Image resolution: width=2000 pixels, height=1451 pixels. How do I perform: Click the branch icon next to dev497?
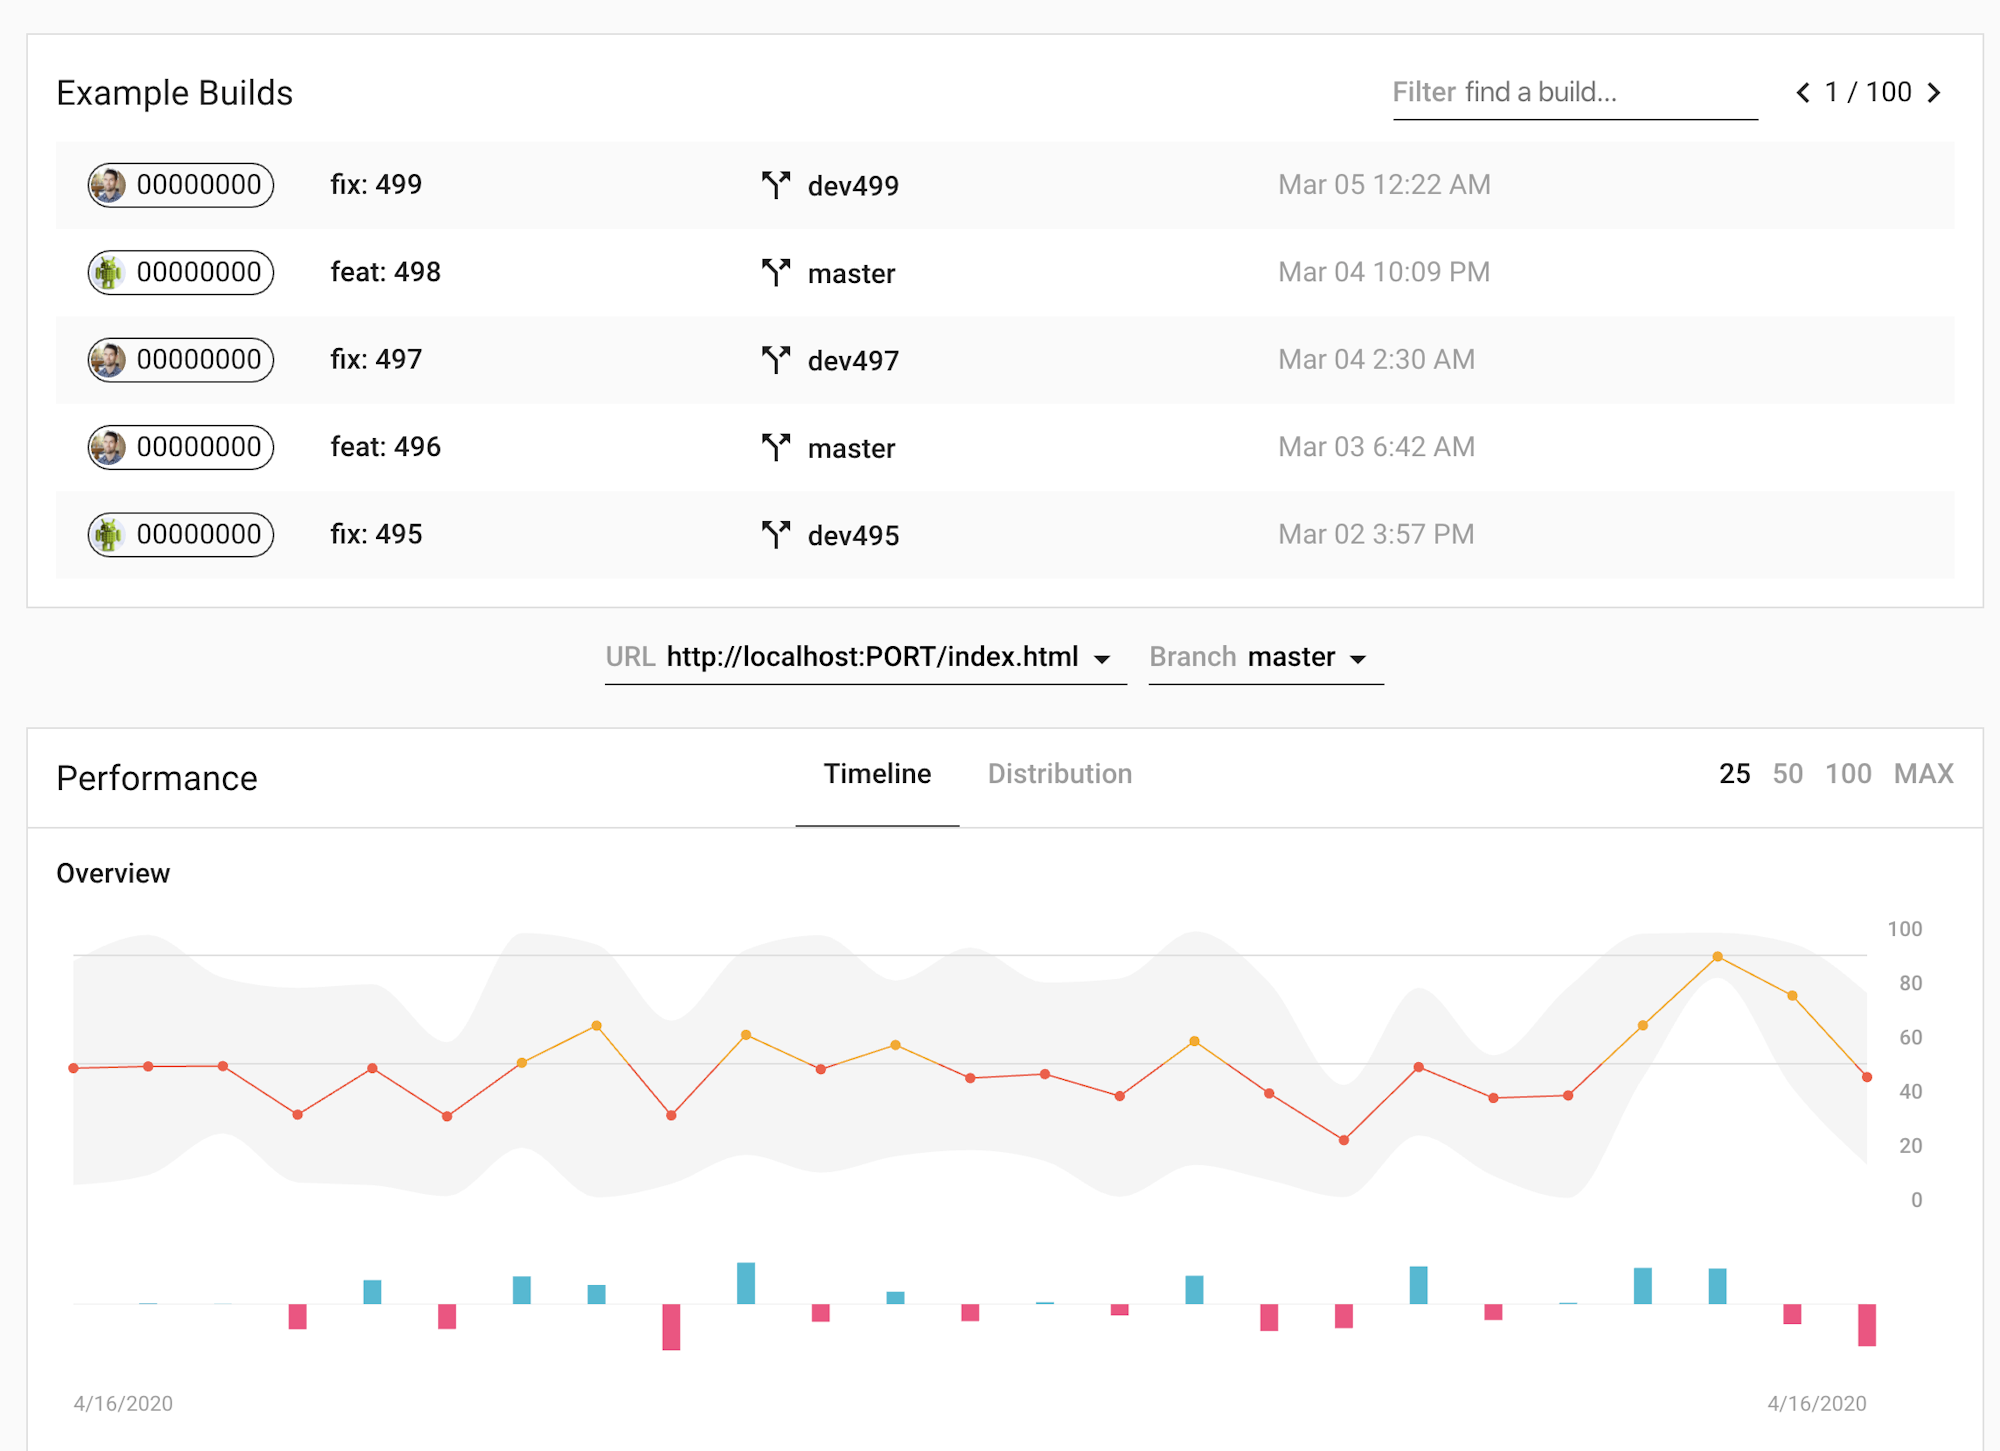point(776,359)
